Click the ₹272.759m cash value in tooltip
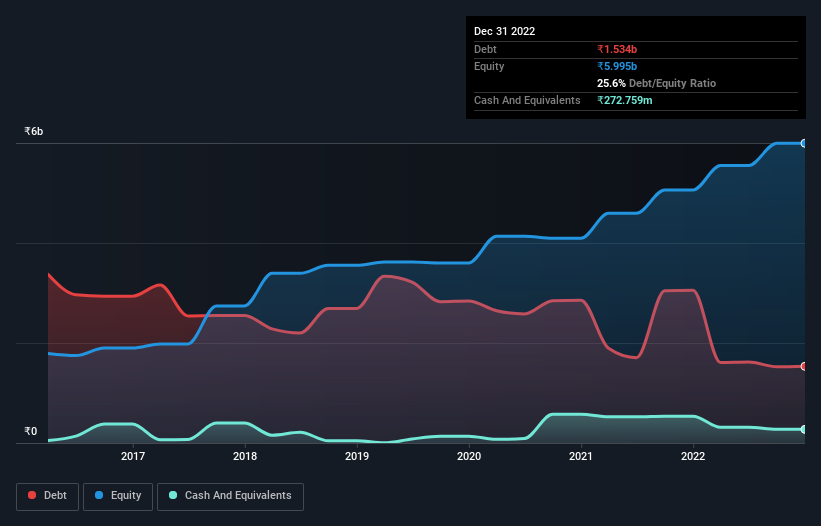 [625, 100]
